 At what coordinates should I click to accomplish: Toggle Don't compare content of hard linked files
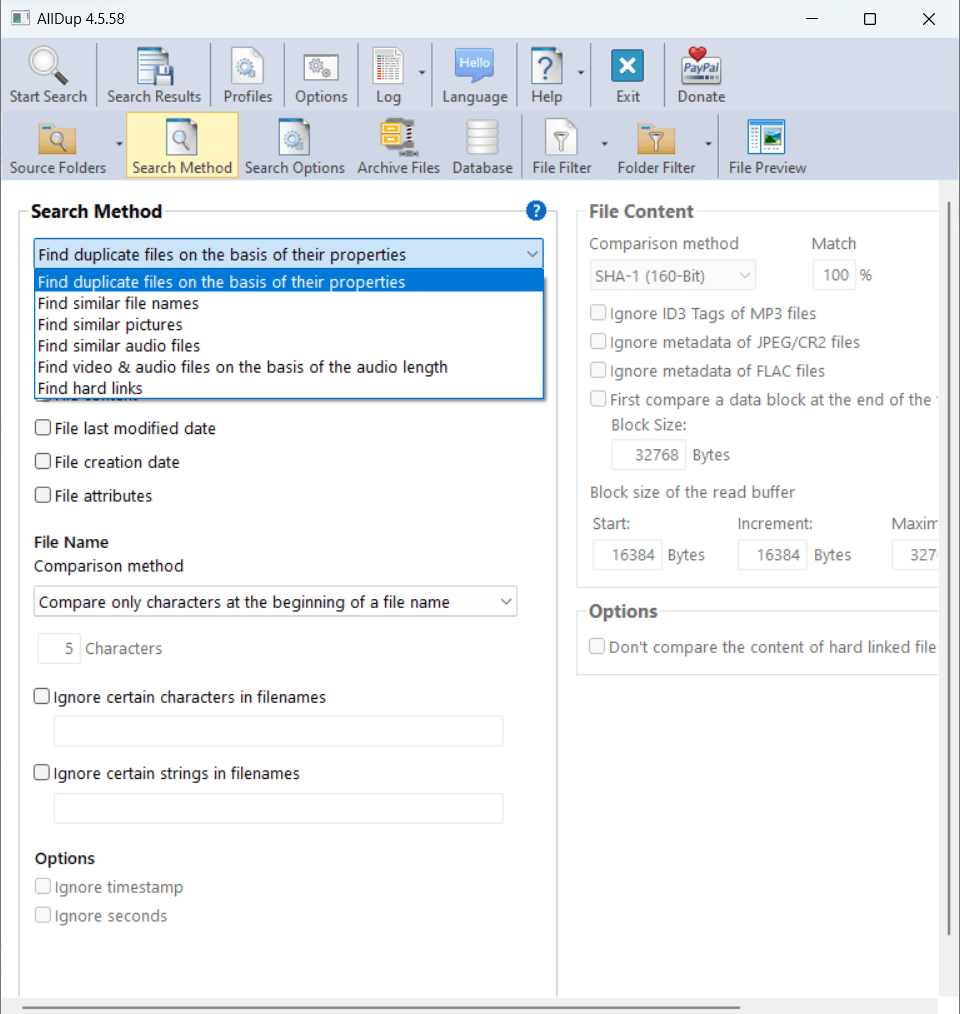point(597,647)
